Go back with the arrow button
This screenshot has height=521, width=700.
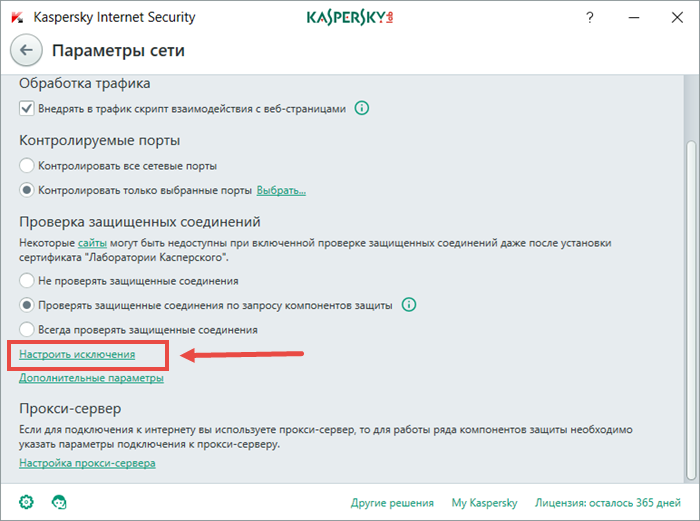pyautogui.click(x=26, y=50)
